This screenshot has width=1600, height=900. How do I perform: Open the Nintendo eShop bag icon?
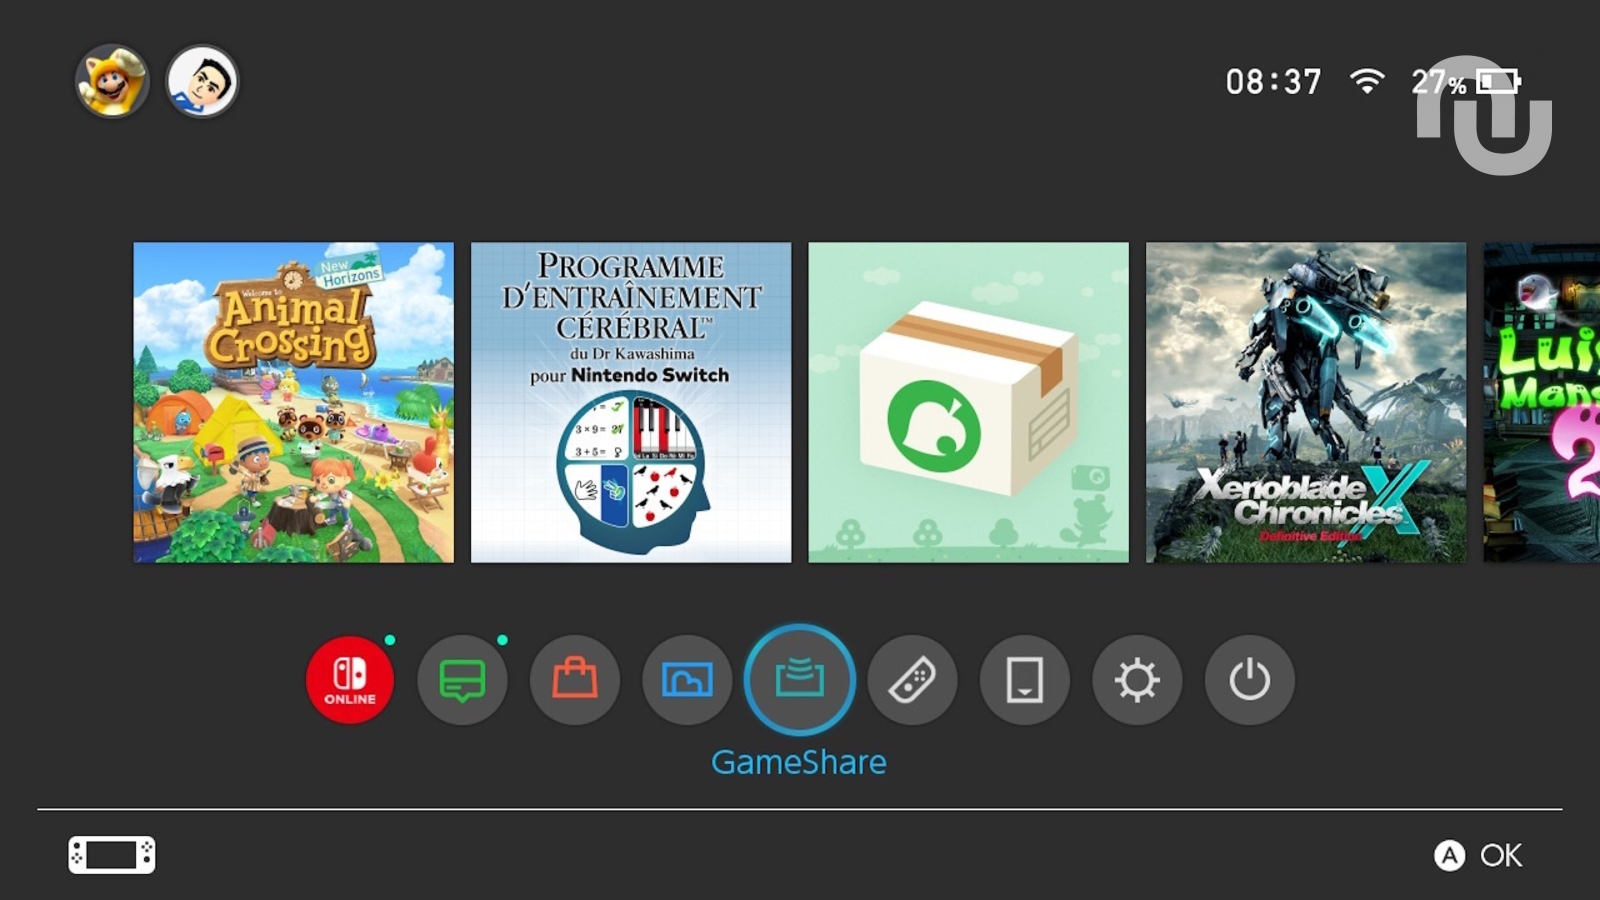click(x=575, y=680)
